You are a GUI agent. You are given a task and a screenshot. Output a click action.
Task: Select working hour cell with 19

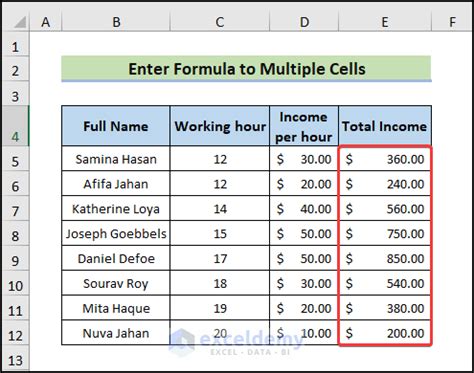(220, 308)
